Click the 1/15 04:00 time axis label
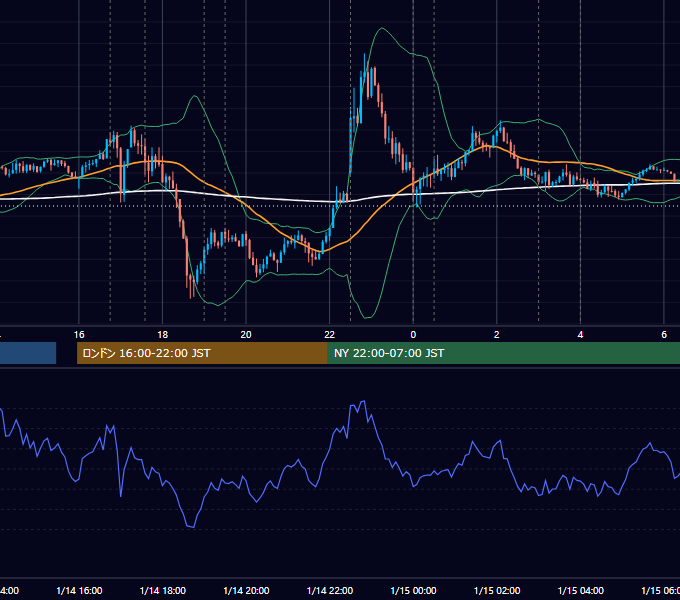This screenshot has width=680, height=600. pos(581,590)
